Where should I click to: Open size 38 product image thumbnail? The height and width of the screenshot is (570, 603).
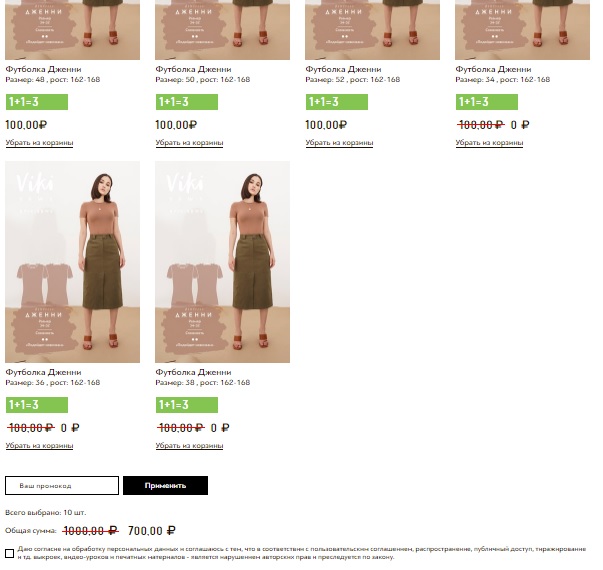coord(222,262)
